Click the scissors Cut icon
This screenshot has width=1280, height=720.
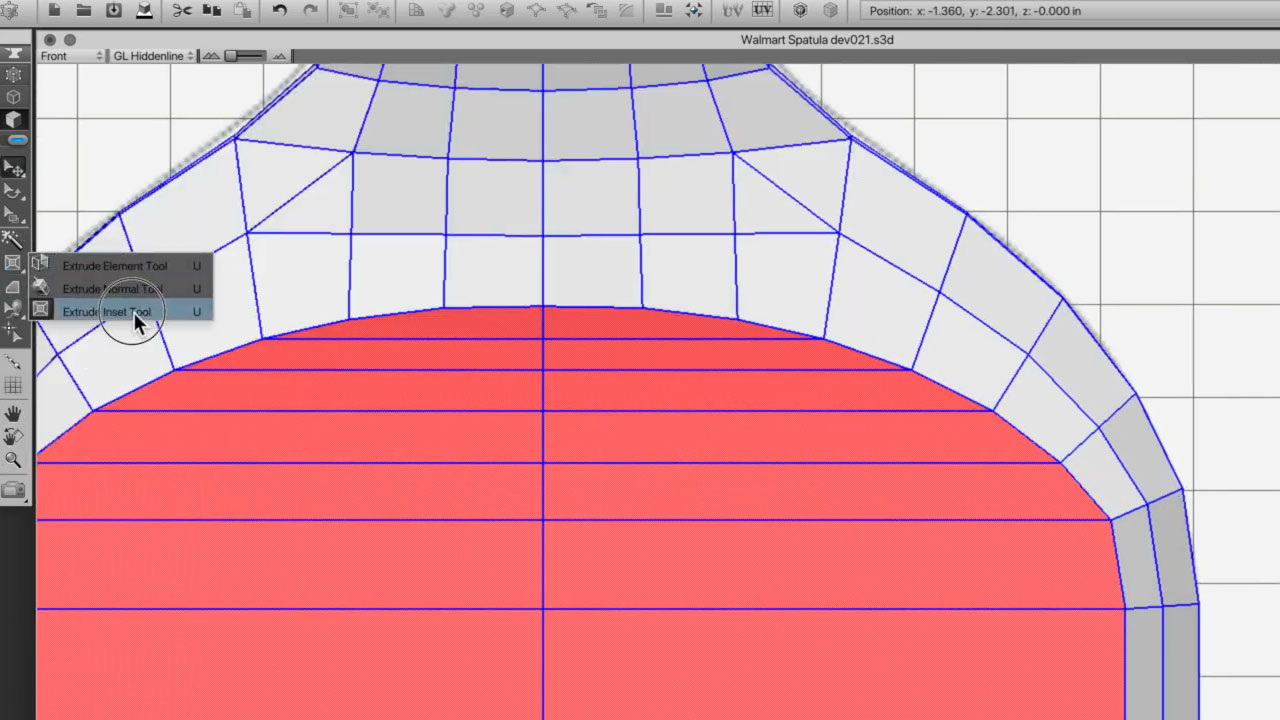(181, 11)
